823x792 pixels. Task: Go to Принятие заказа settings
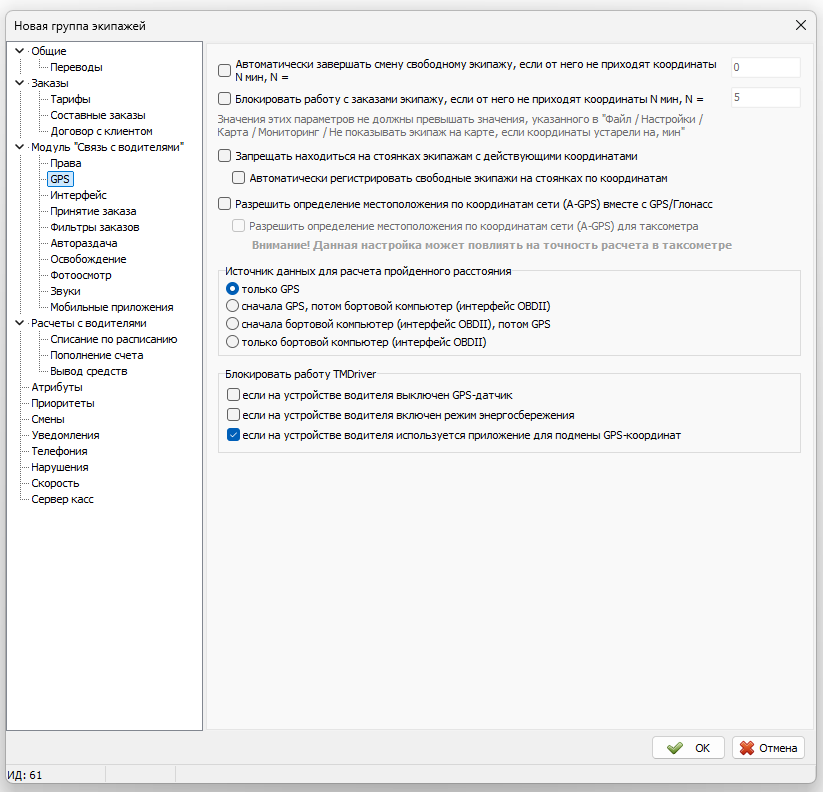click(93, 211)
